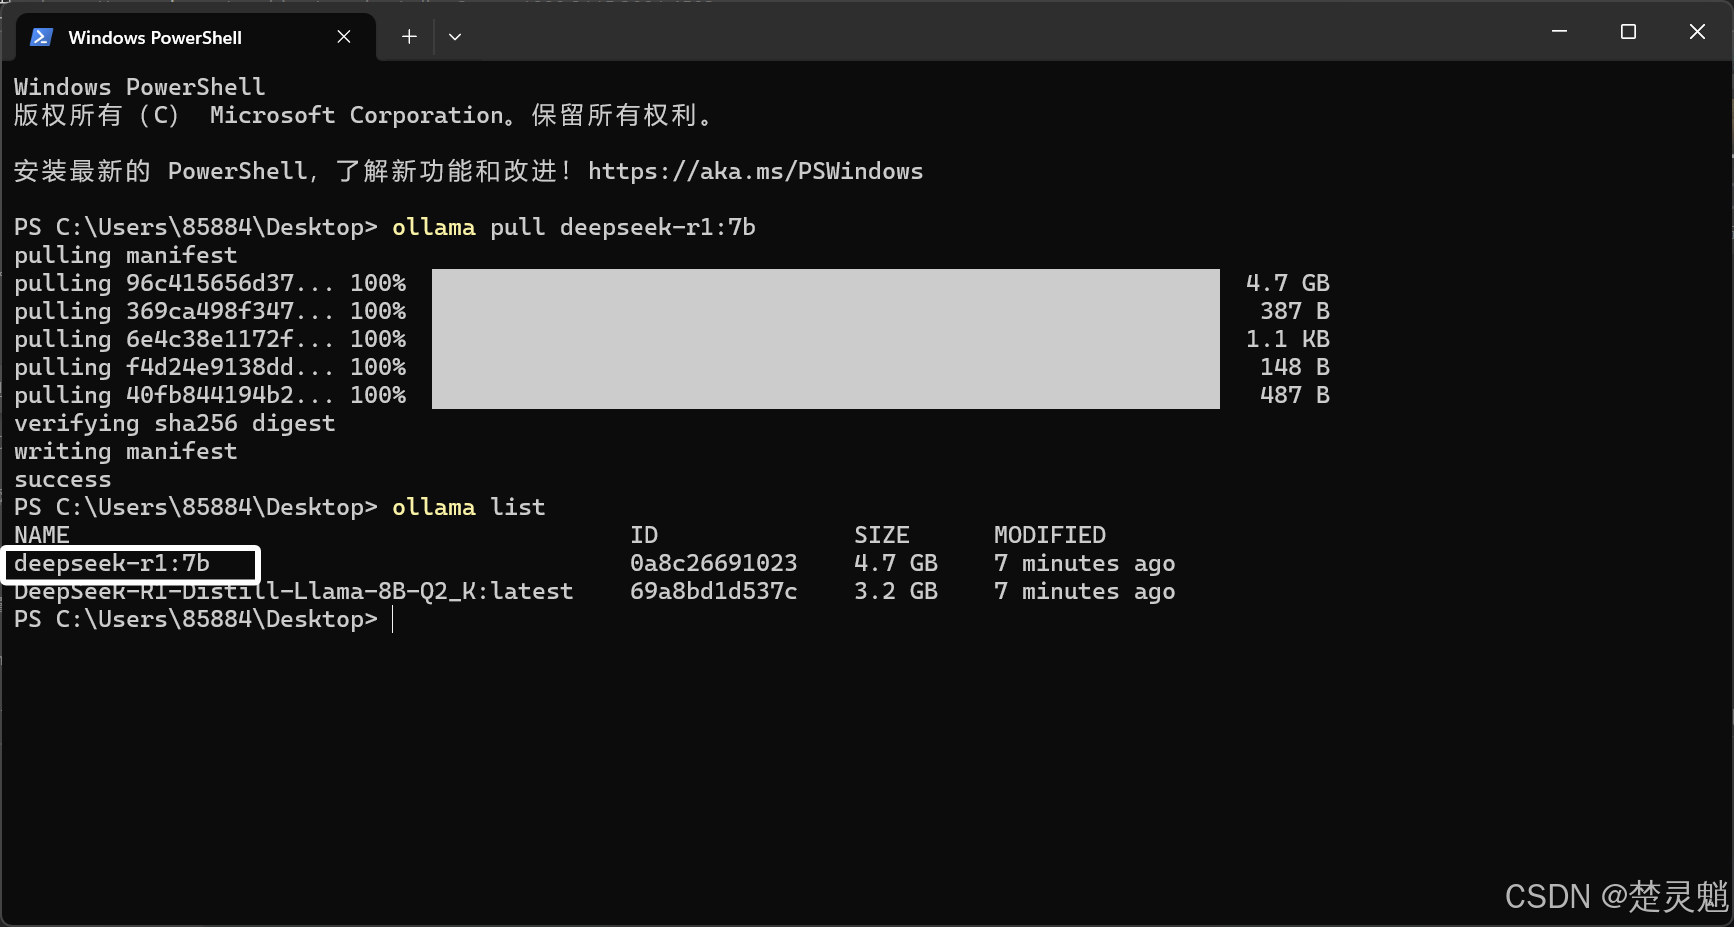Screen dimensions: 1734x927
Task: Click the 'pulling manifest' line
Action: (x=126, y=255)
